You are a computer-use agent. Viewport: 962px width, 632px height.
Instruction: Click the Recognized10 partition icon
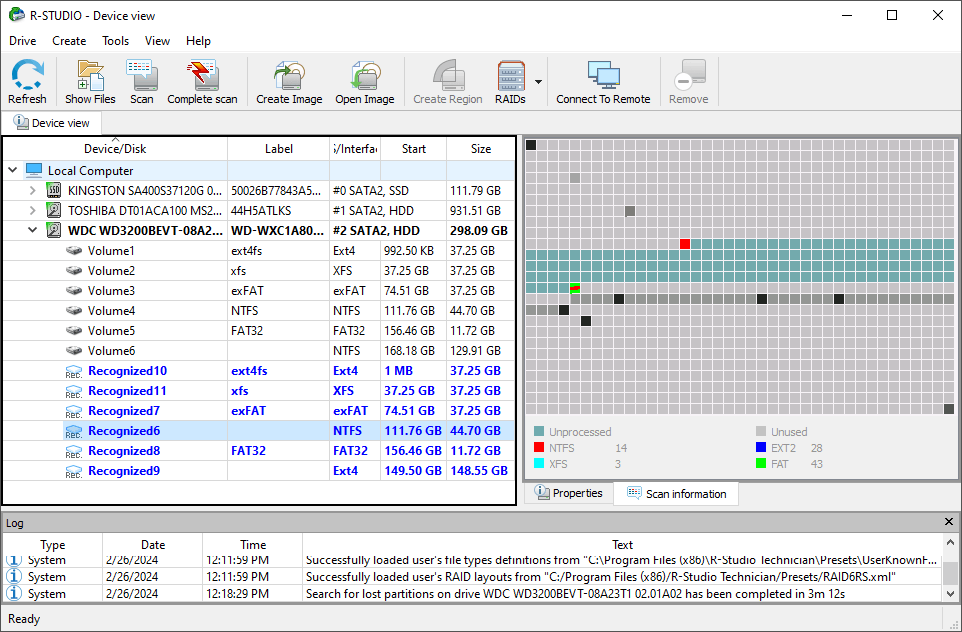(74, 371)
